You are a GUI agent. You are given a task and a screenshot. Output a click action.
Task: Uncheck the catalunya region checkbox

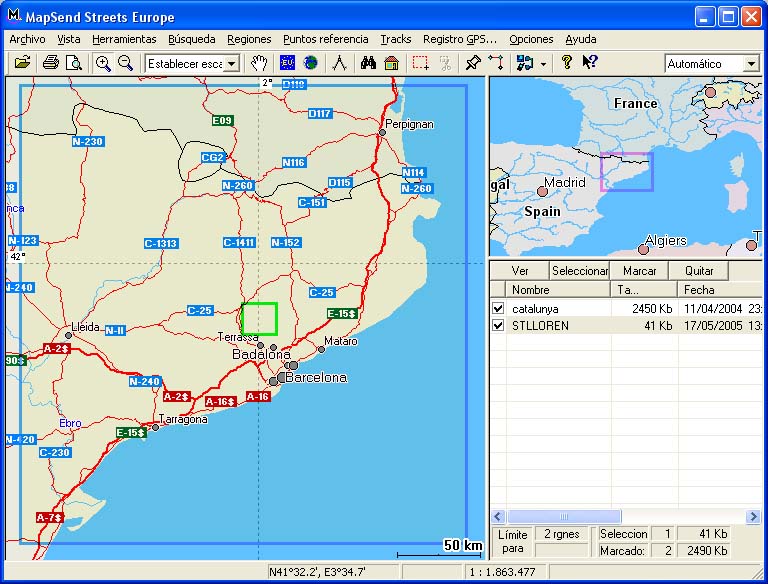click(498, 309)
